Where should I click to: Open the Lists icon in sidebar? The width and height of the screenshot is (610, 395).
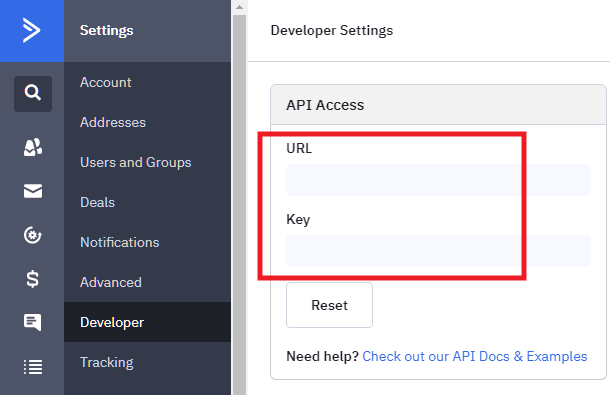(33, 367)
